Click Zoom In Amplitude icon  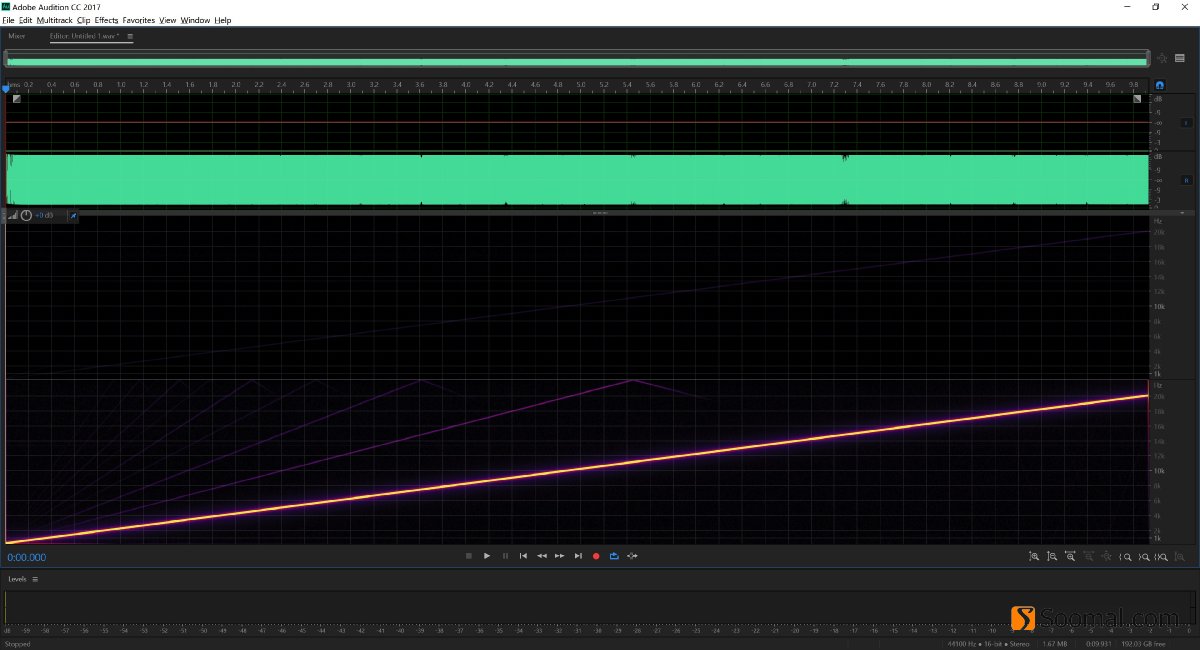tap(1034, 557)
